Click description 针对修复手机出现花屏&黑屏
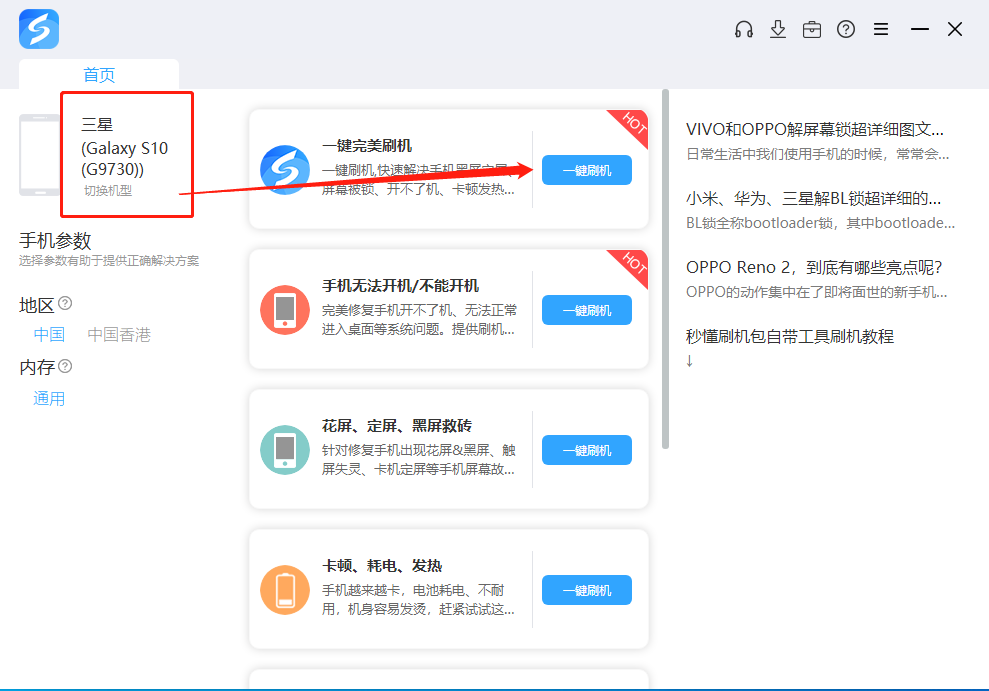This screenshot has width=989, height=691. [419, 460]
